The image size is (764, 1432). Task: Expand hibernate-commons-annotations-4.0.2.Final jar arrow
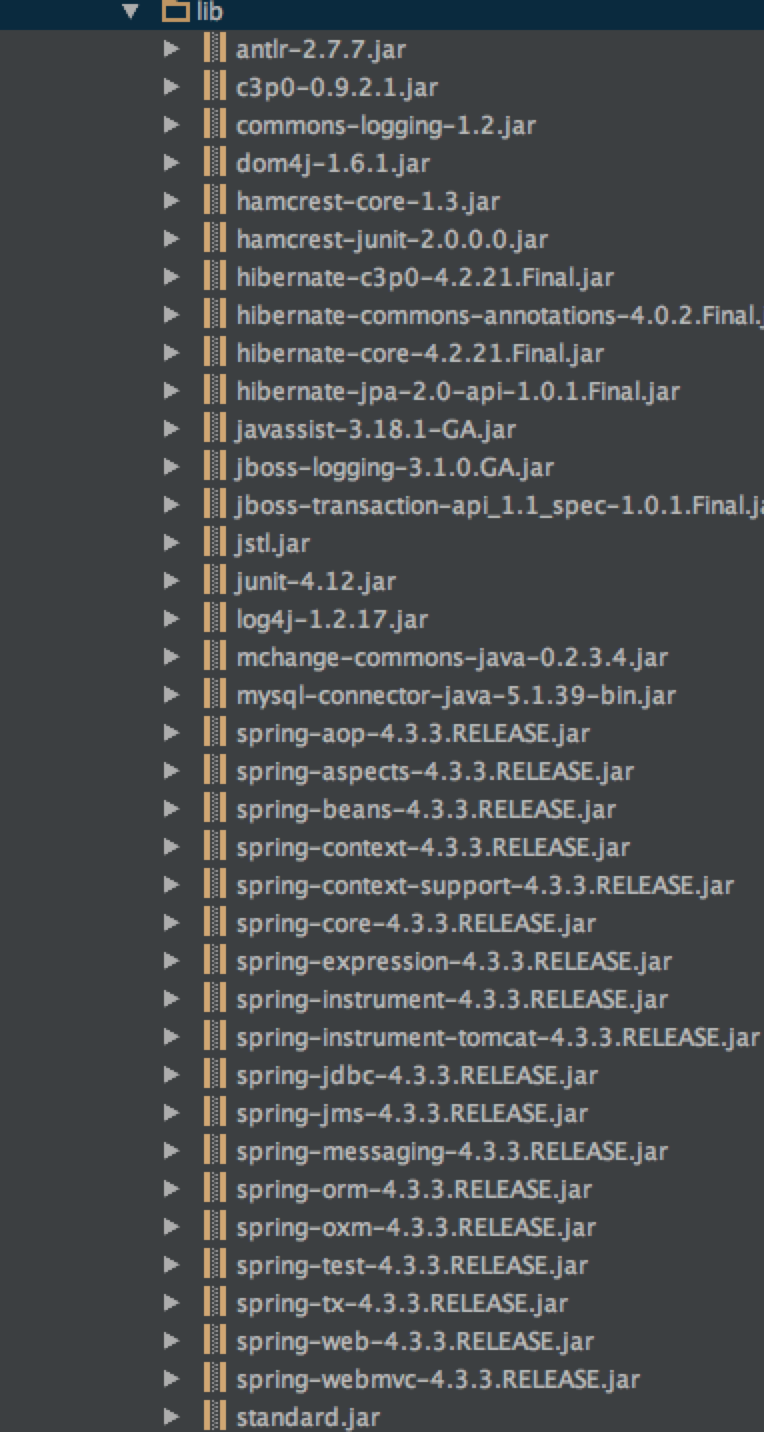(x=172, y=314)
